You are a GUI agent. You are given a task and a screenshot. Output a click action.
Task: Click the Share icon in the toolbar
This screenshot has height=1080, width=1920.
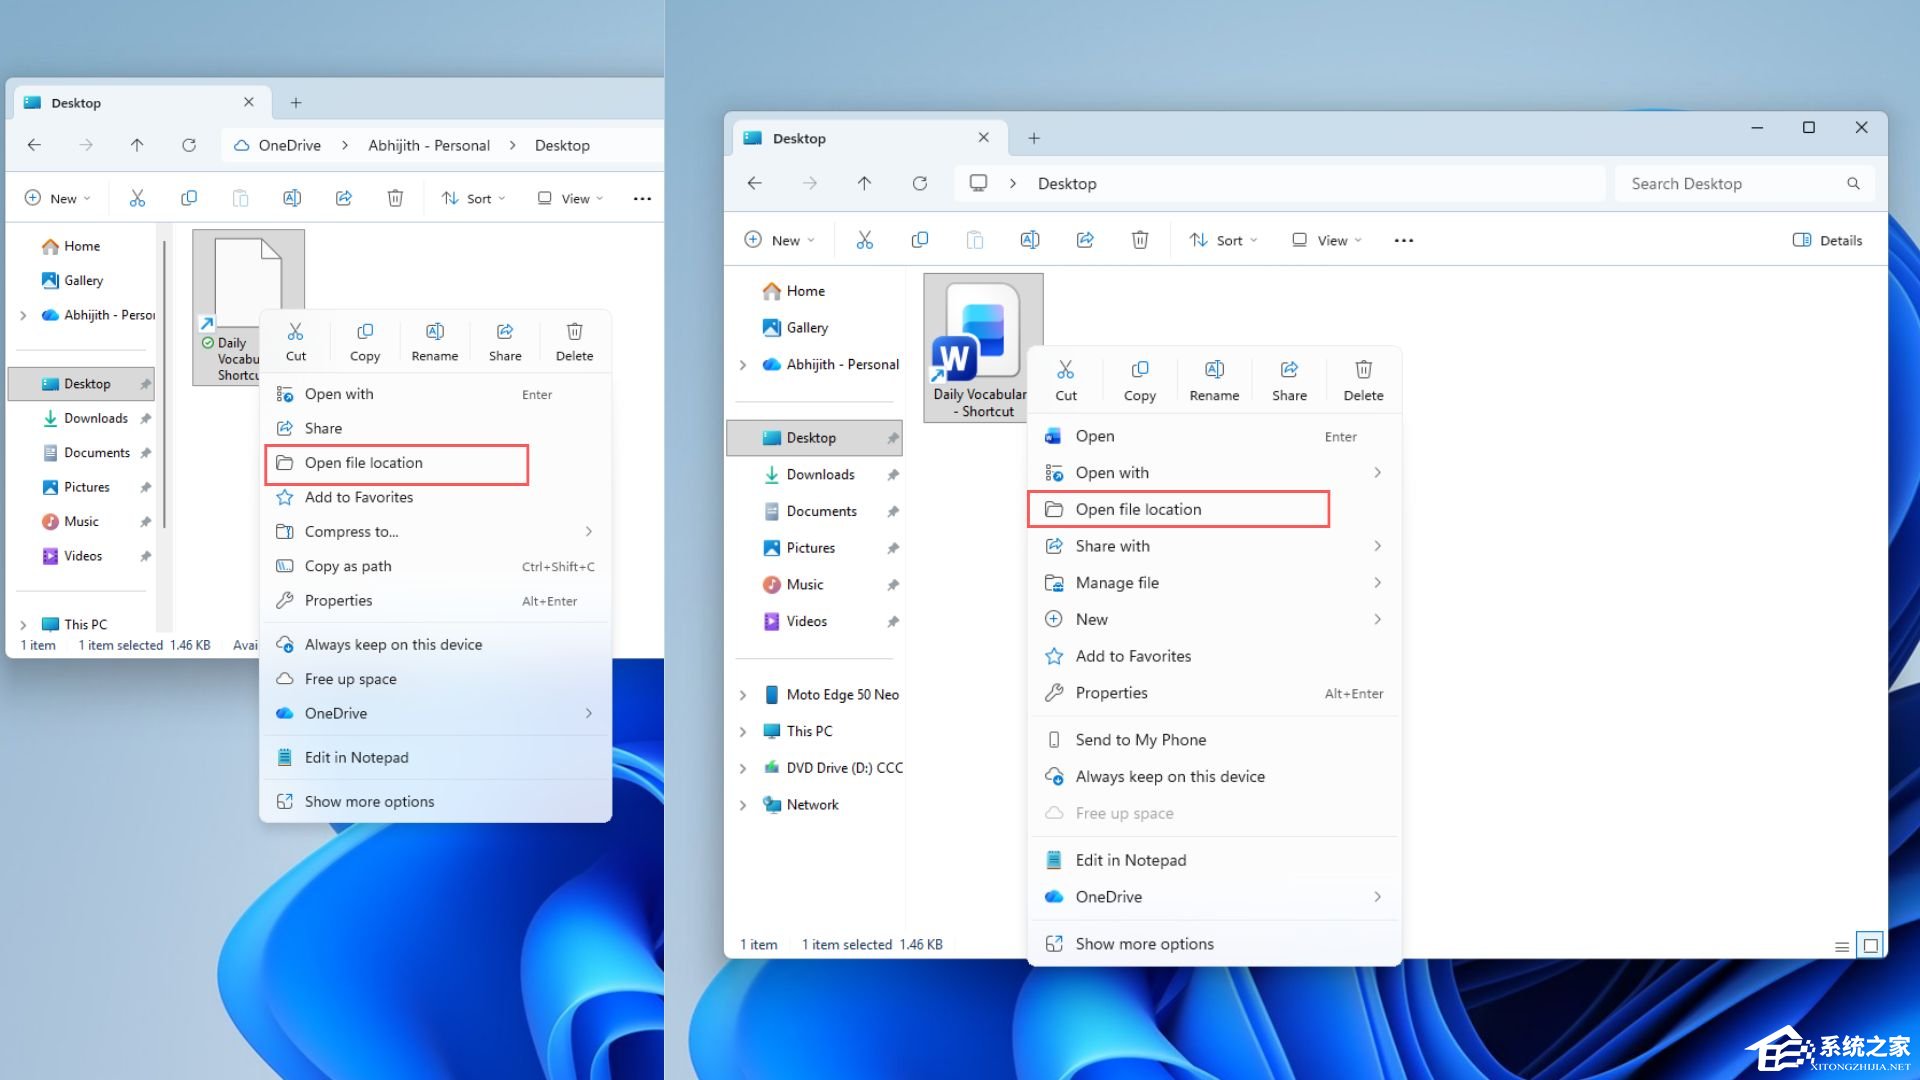[1085, 240]
